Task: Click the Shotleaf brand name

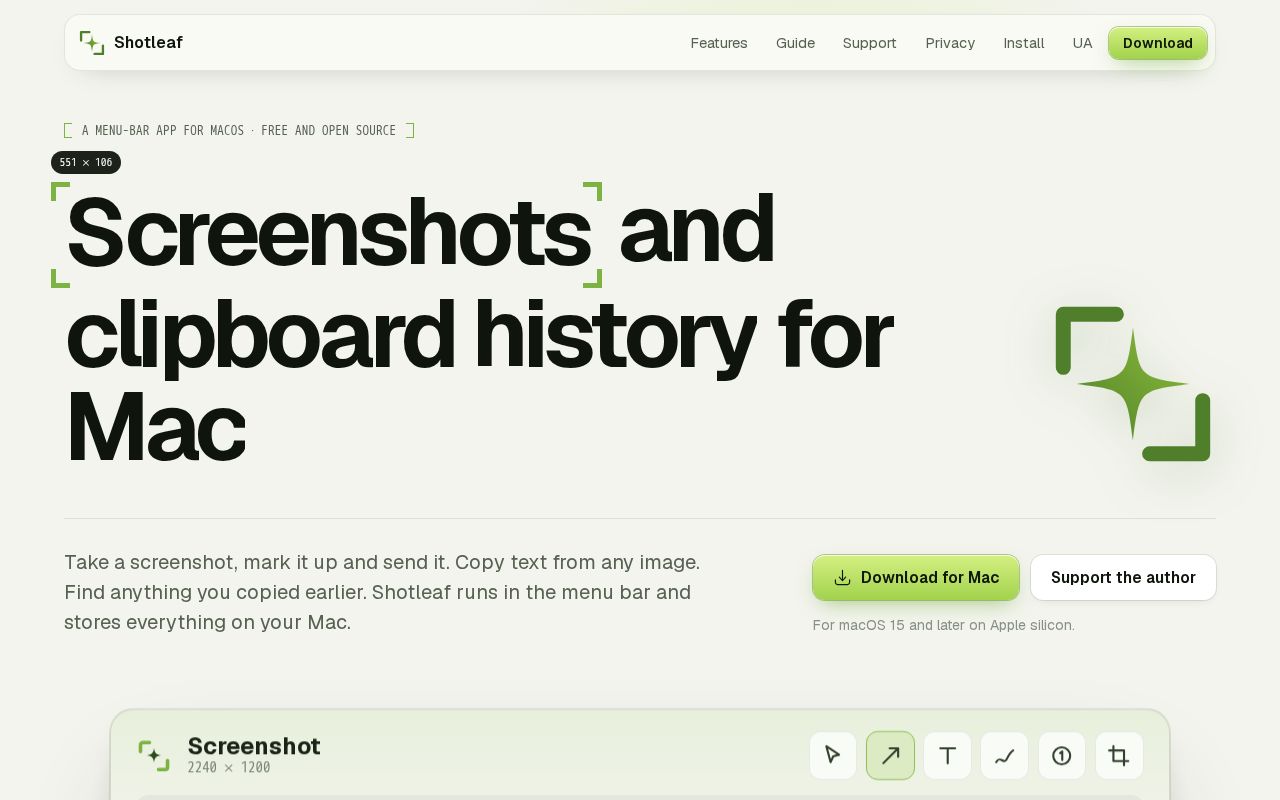Action: coord(148,42)
